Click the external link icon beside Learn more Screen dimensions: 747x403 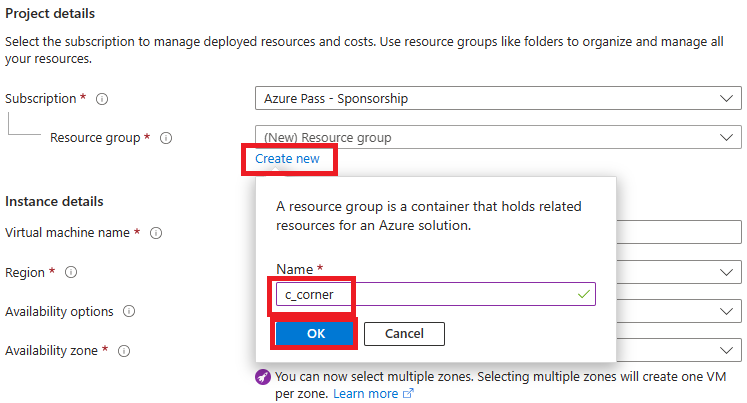(408, 394)
